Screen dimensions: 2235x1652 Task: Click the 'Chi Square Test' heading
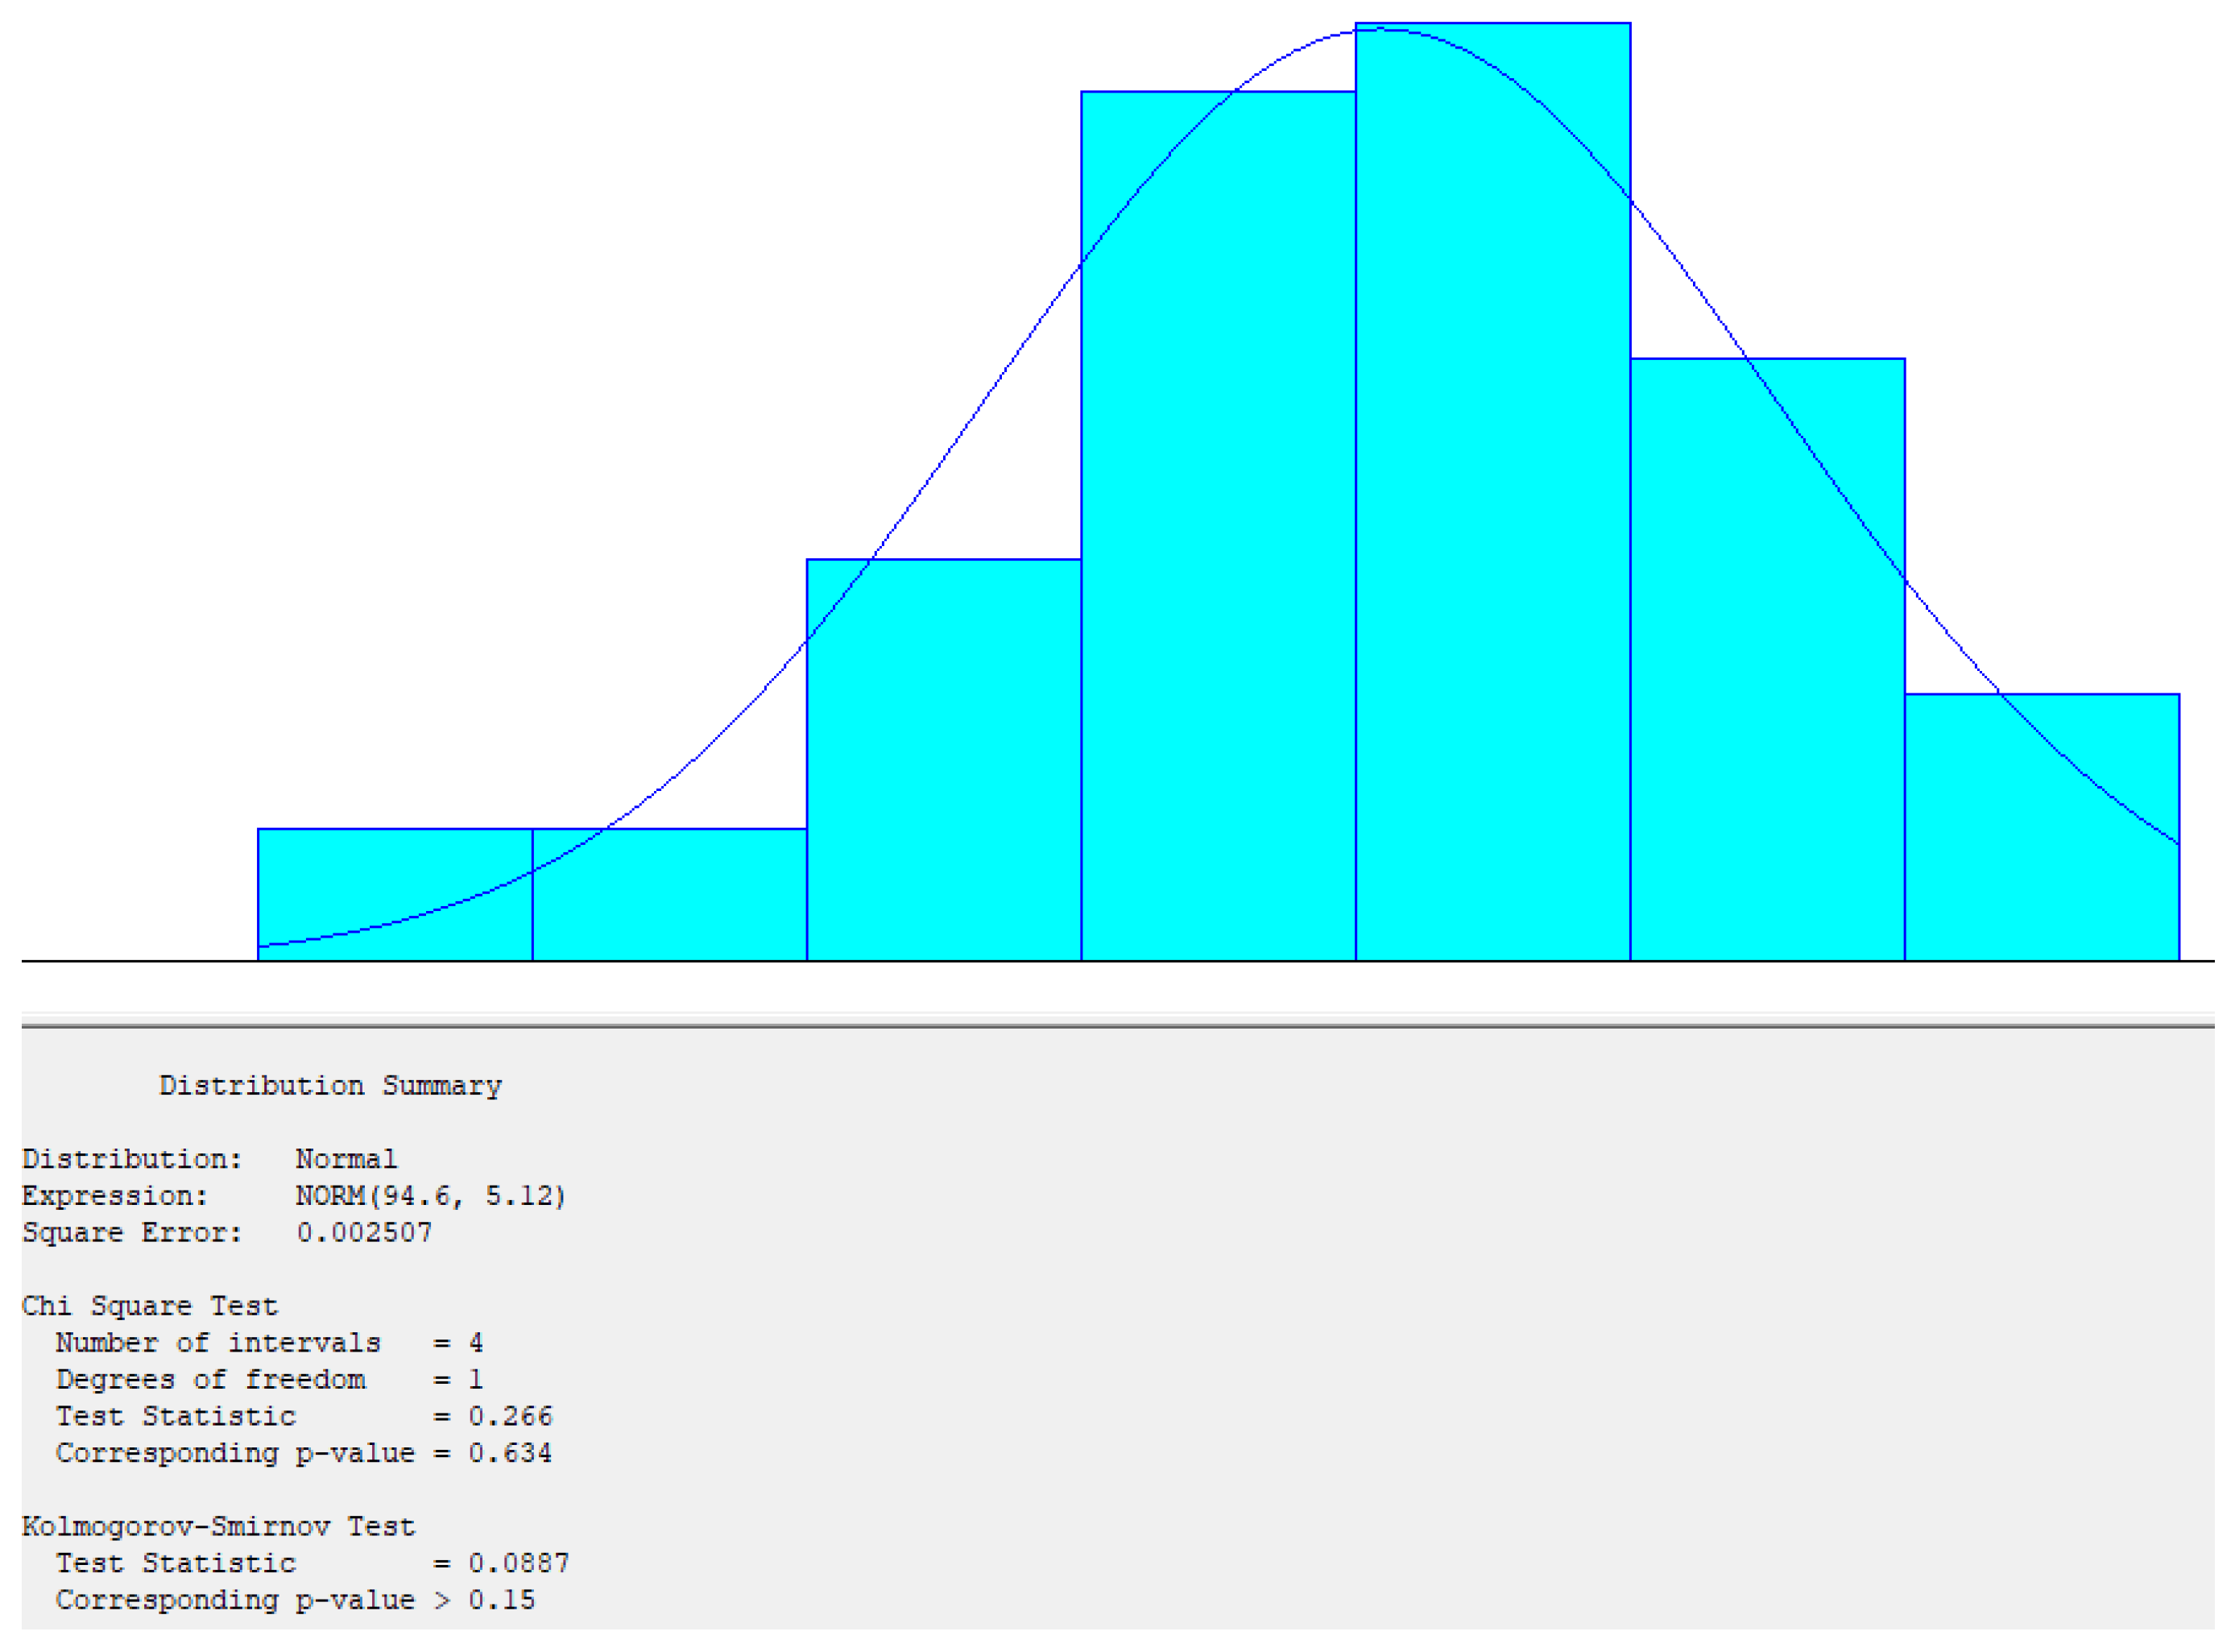click(x=150, y=1309)
